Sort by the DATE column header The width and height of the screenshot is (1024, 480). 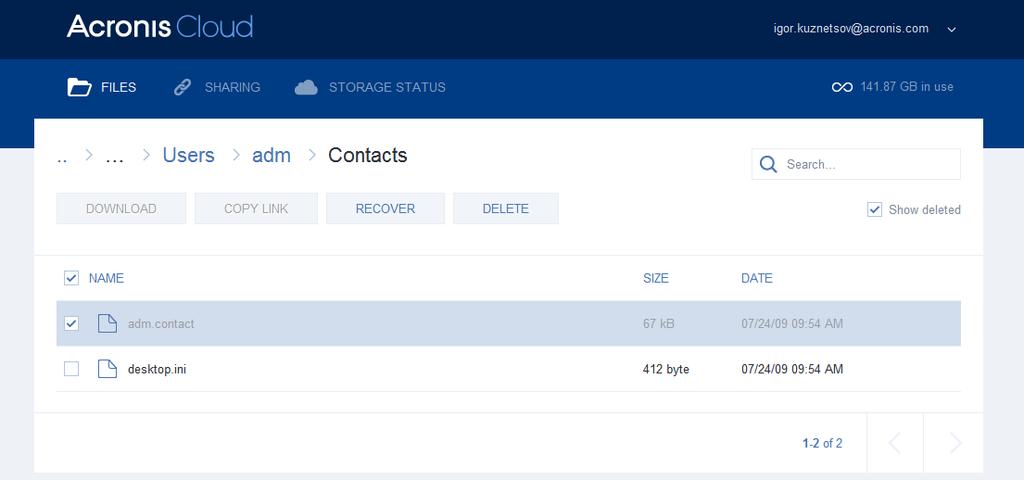click(756, 278)
